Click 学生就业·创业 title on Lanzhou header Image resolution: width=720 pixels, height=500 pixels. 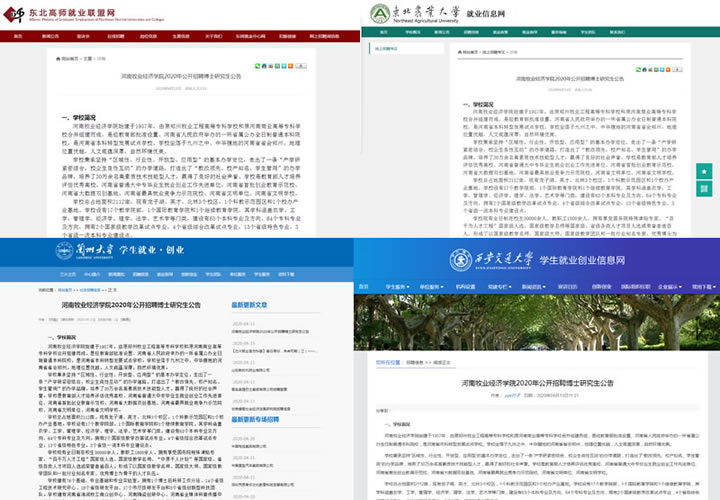pyautogui.click(x=152, y=250)
